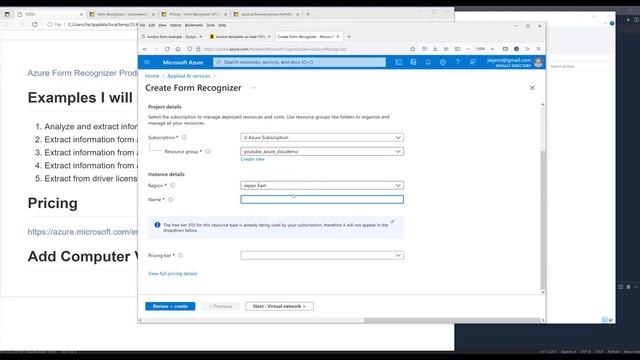Click Create new resource group link

coord(252,159)
